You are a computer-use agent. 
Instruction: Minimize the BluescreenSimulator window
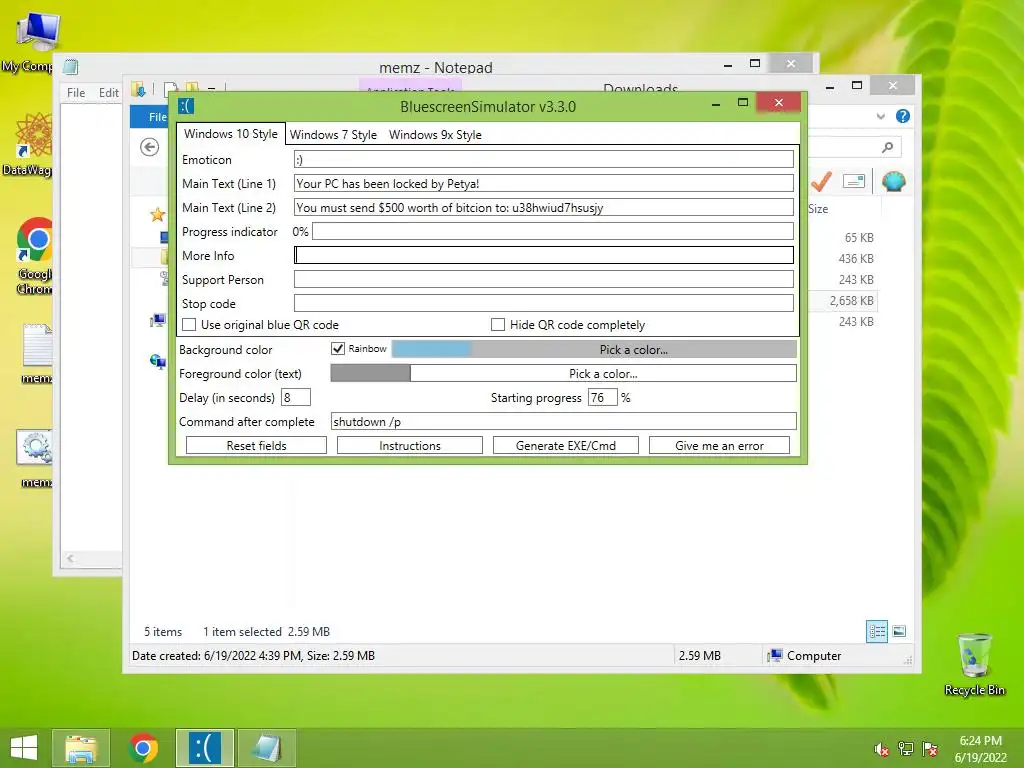[x=716, y=103]
